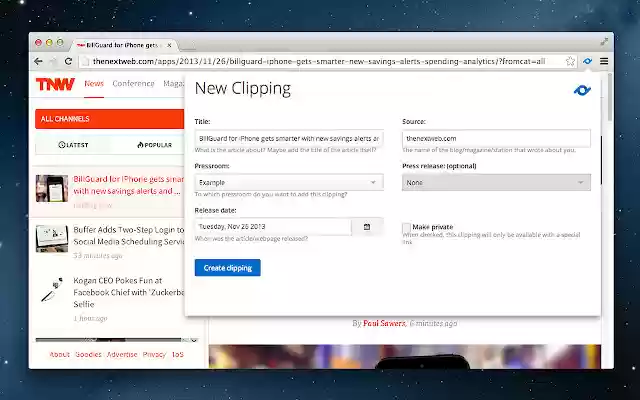The height and width of the screenshot is (400, 640).
Task: Click the Title input field
Action: click(x=289, y=138)
